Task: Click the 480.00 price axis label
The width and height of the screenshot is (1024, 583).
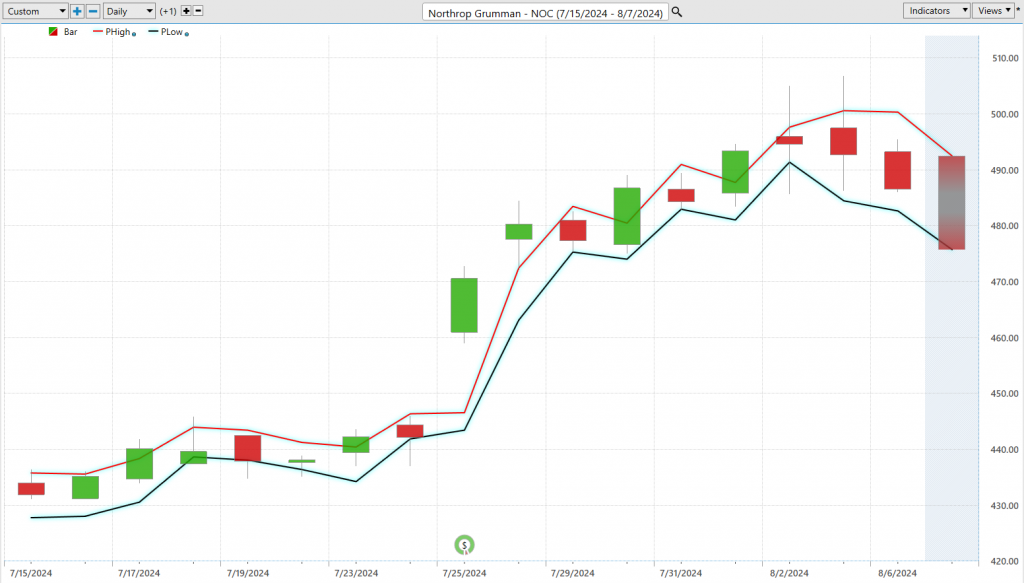Action: pos(1005,226)
